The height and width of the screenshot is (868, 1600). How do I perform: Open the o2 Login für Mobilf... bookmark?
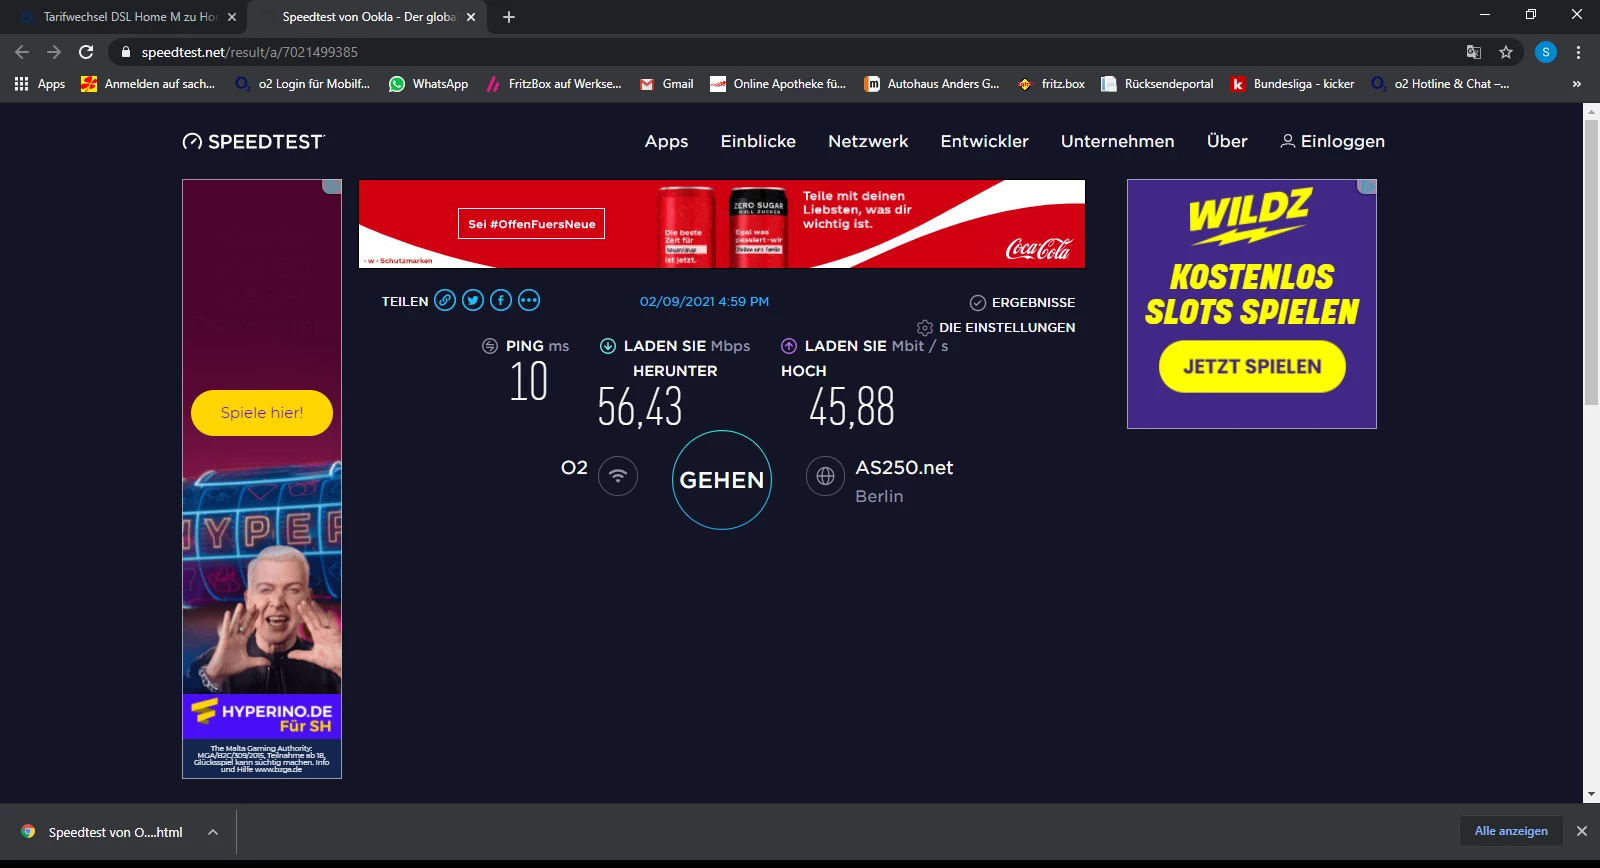(x=302, y=84)
